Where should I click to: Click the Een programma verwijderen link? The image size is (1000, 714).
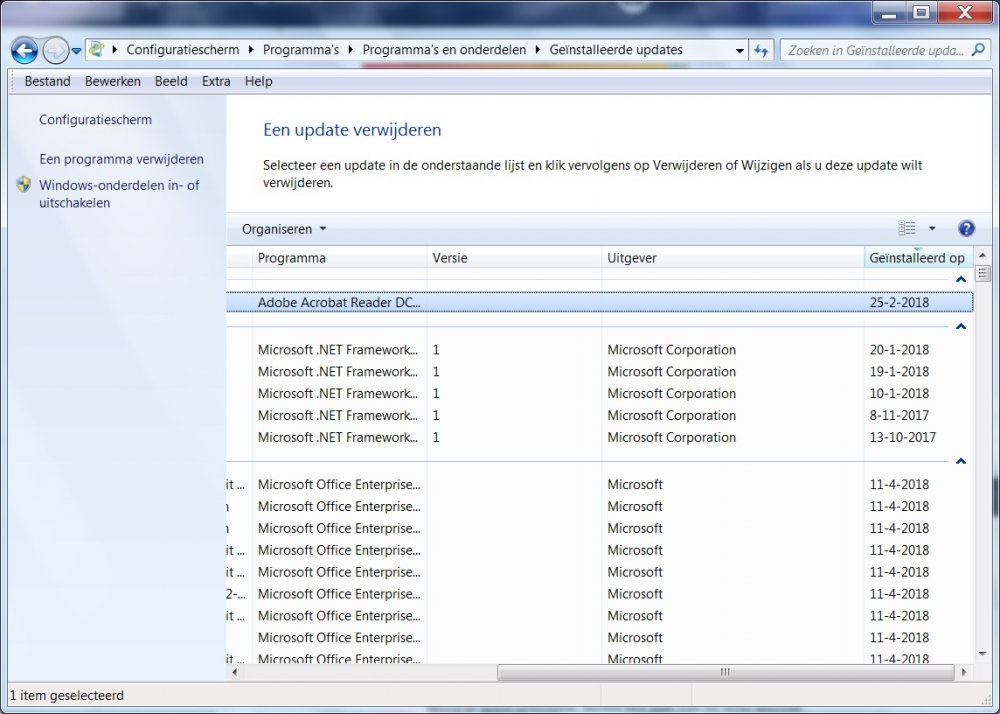coord(121,159)
